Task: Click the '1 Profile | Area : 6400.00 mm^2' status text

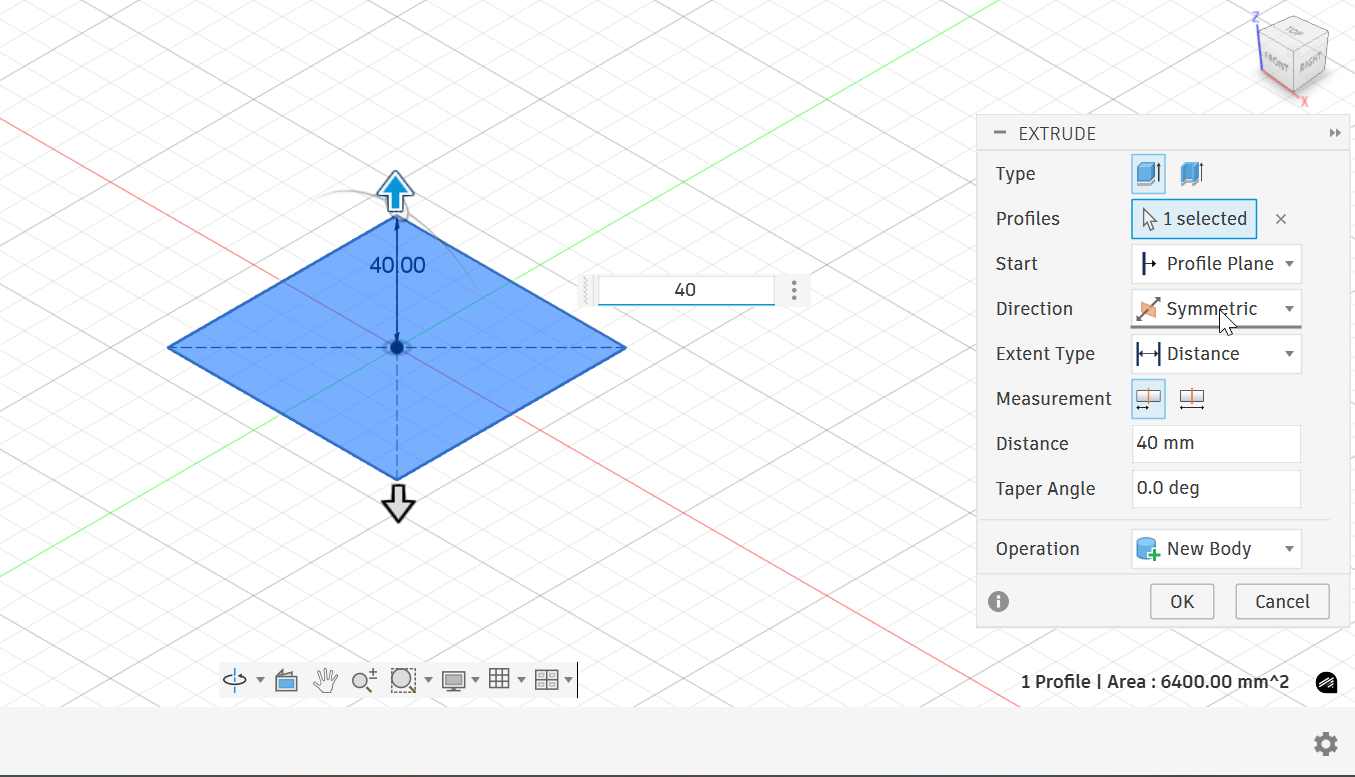Action: (1155, 682)
